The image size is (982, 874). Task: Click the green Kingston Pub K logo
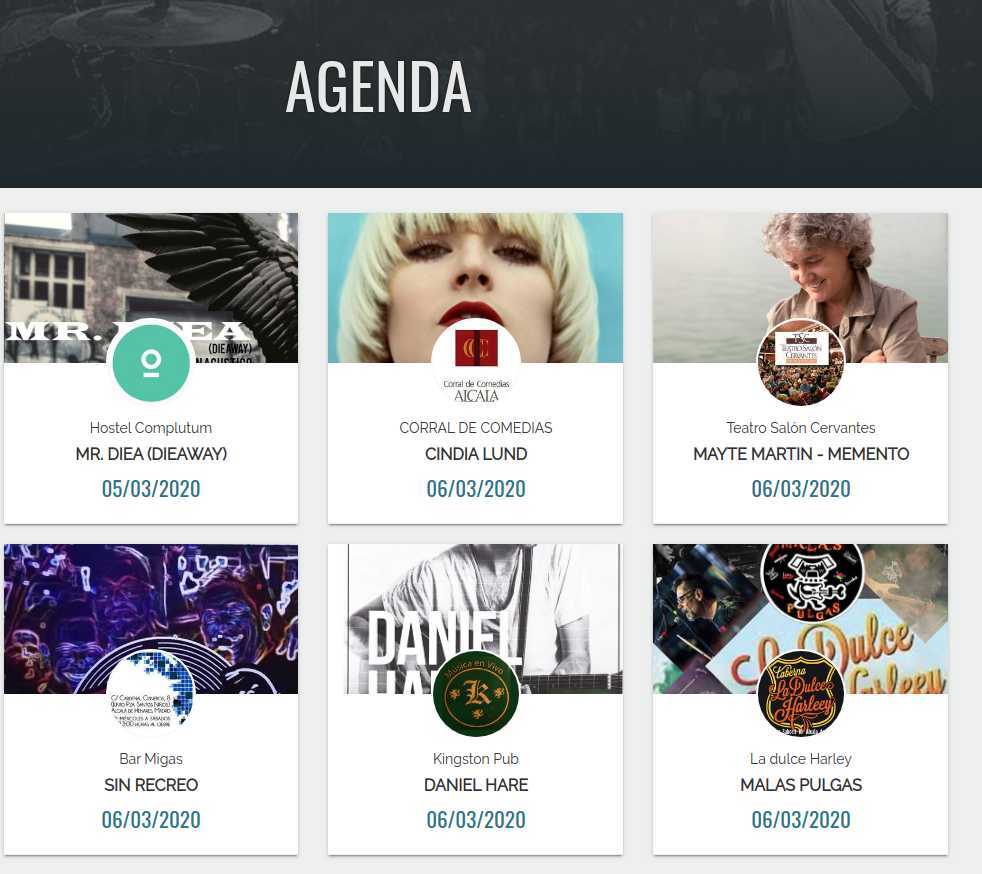pos(476,693)
